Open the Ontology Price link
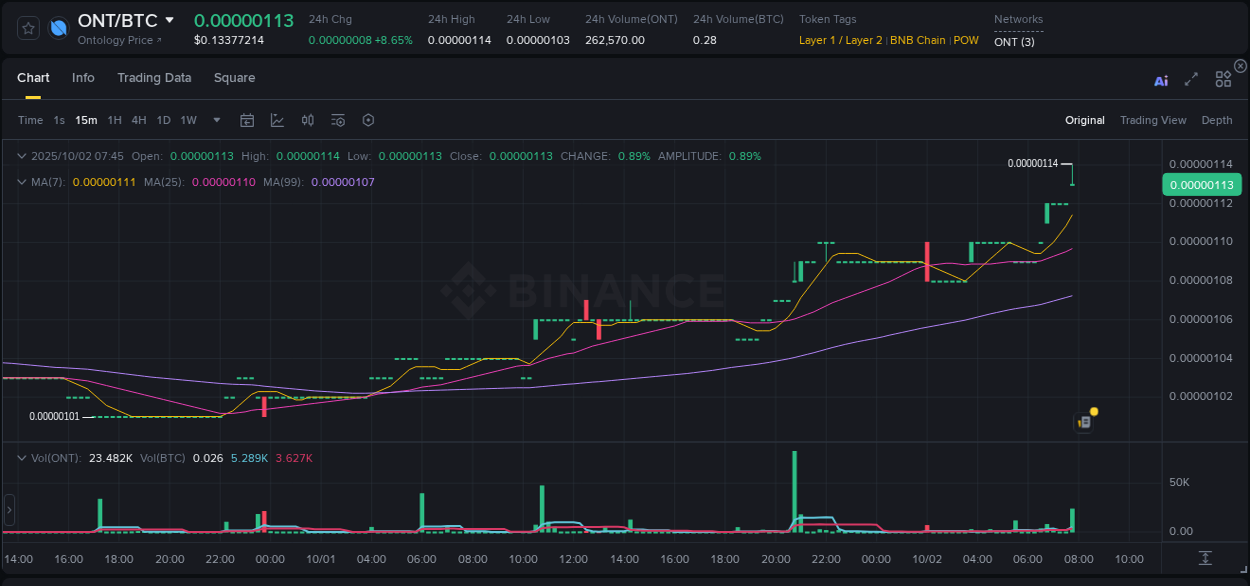The width and height of the screenshot is (1250, 586). click(120, 40)
